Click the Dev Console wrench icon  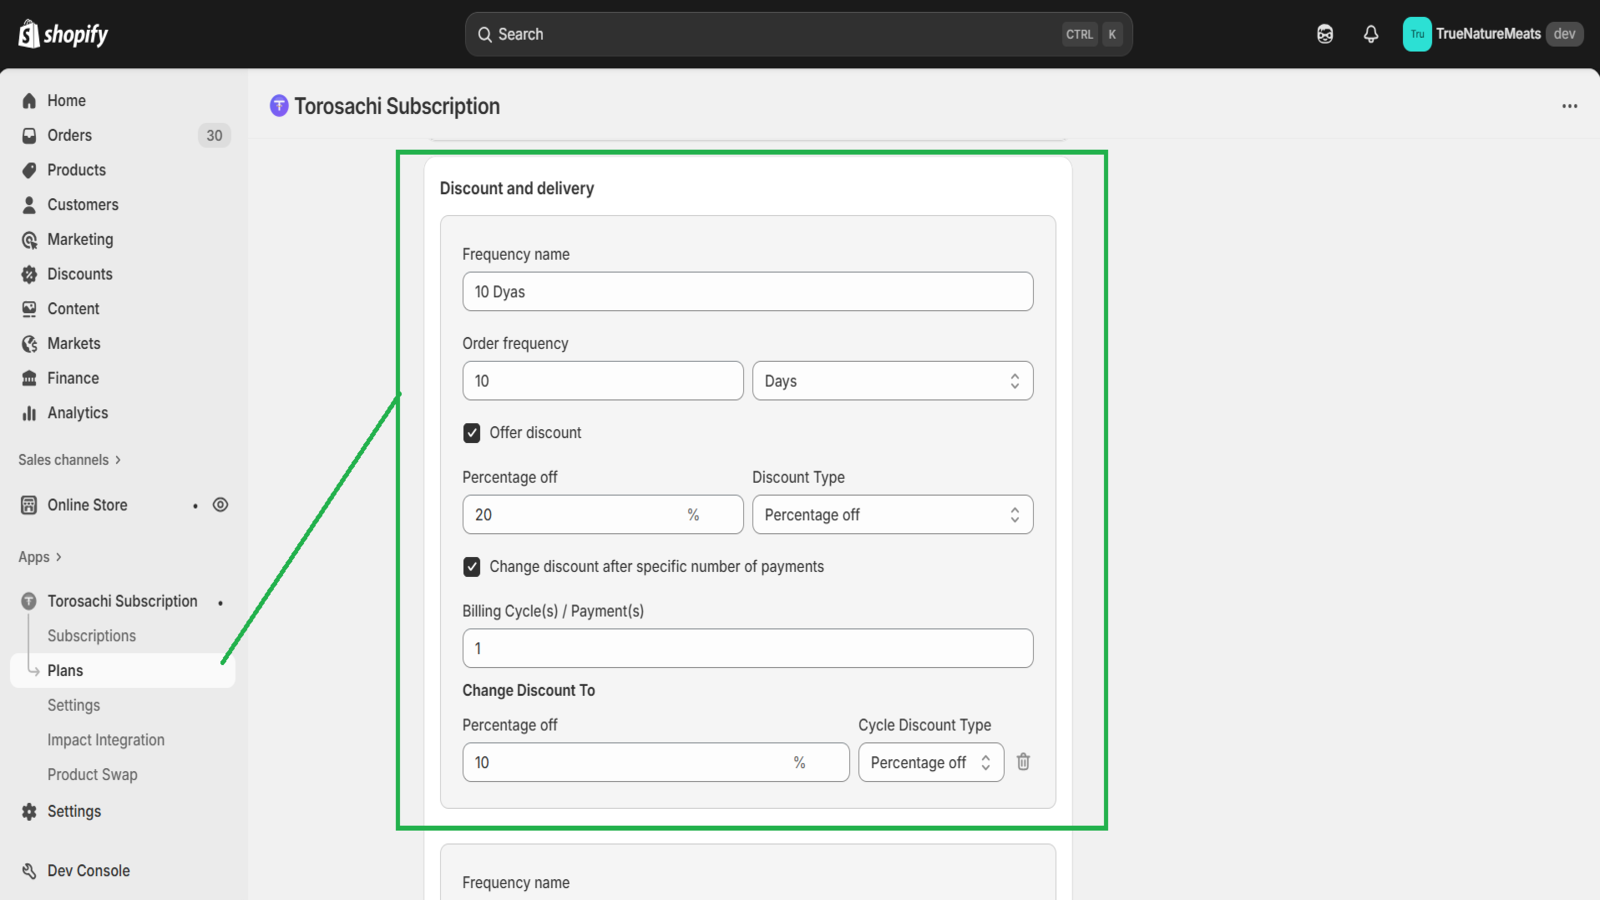[x=29, y=871]
